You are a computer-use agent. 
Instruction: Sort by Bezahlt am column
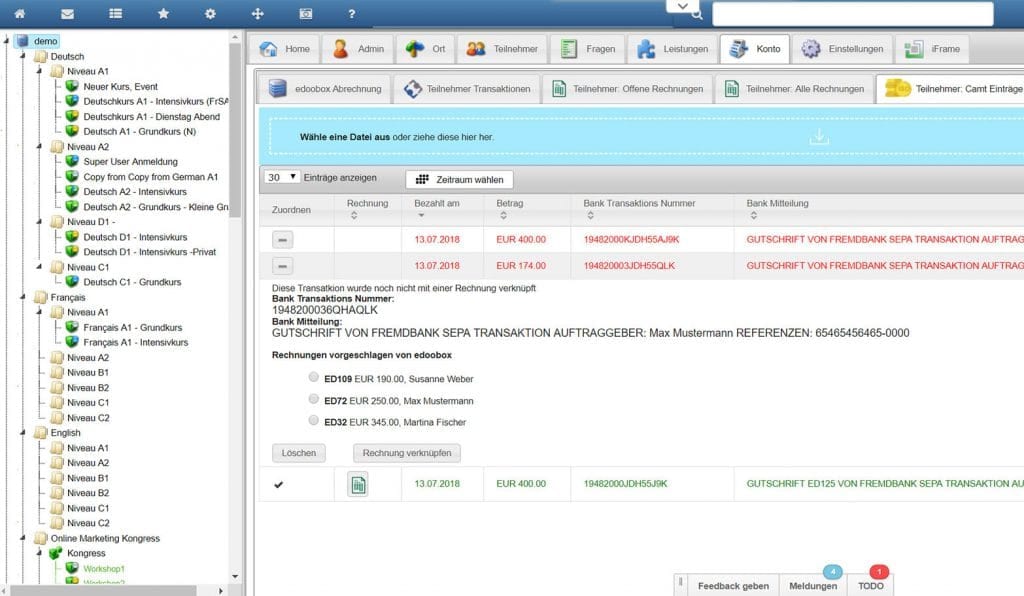point(437,209)
